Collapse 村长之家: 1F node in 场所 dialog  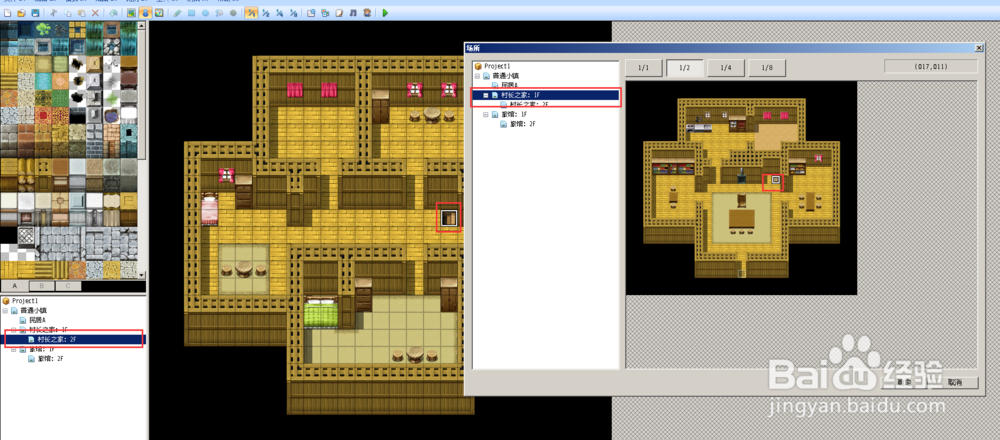click(486, 95)
